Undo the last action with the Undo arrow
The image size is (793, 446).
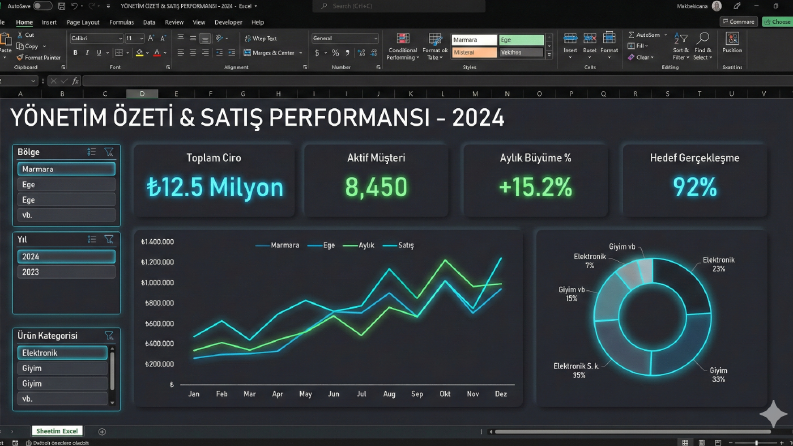click(74, 6)
